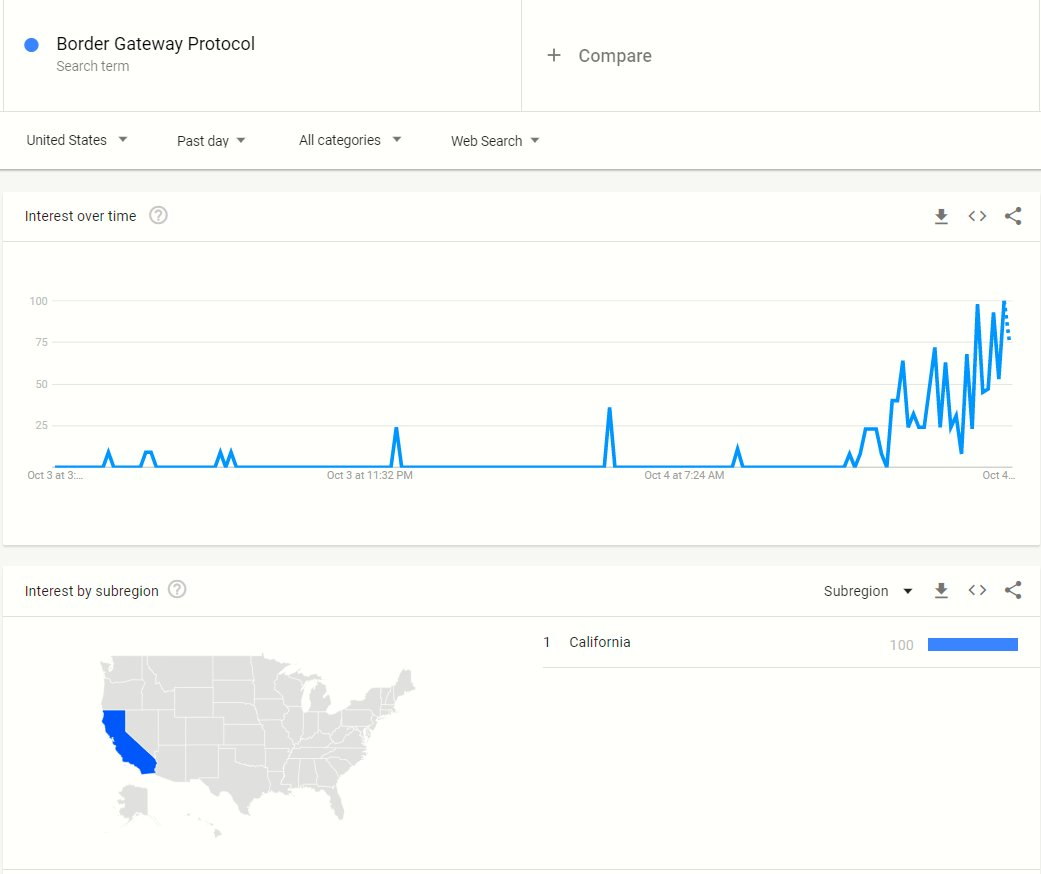Edit the Border Gateway Protocol search term
Screen dimensions: 1041x874
(x=155, y=44)
